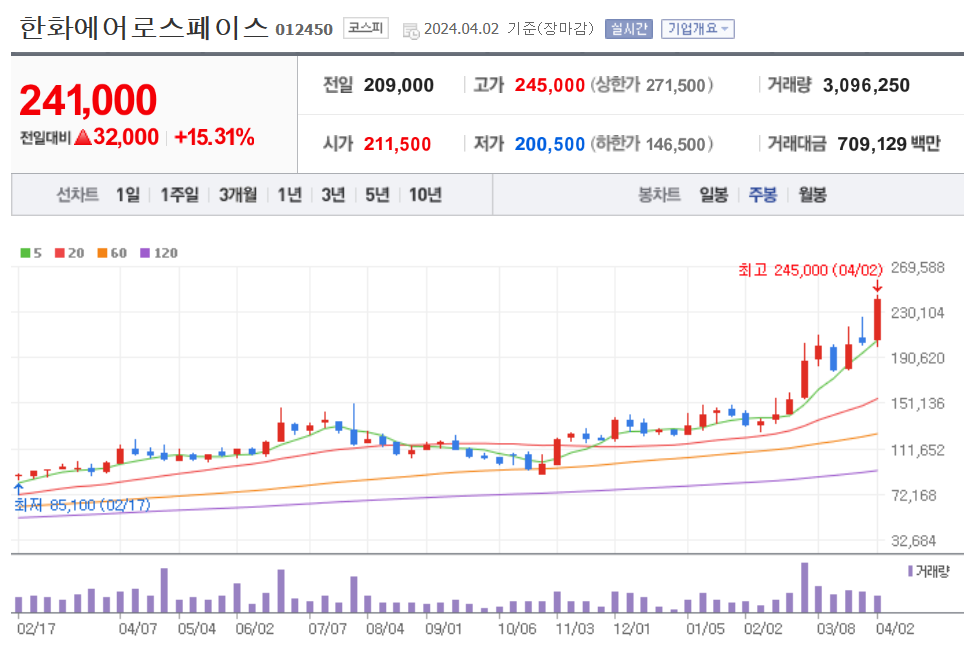
Task: Click the 151,136 y-axis label
Action: (918, 403)
